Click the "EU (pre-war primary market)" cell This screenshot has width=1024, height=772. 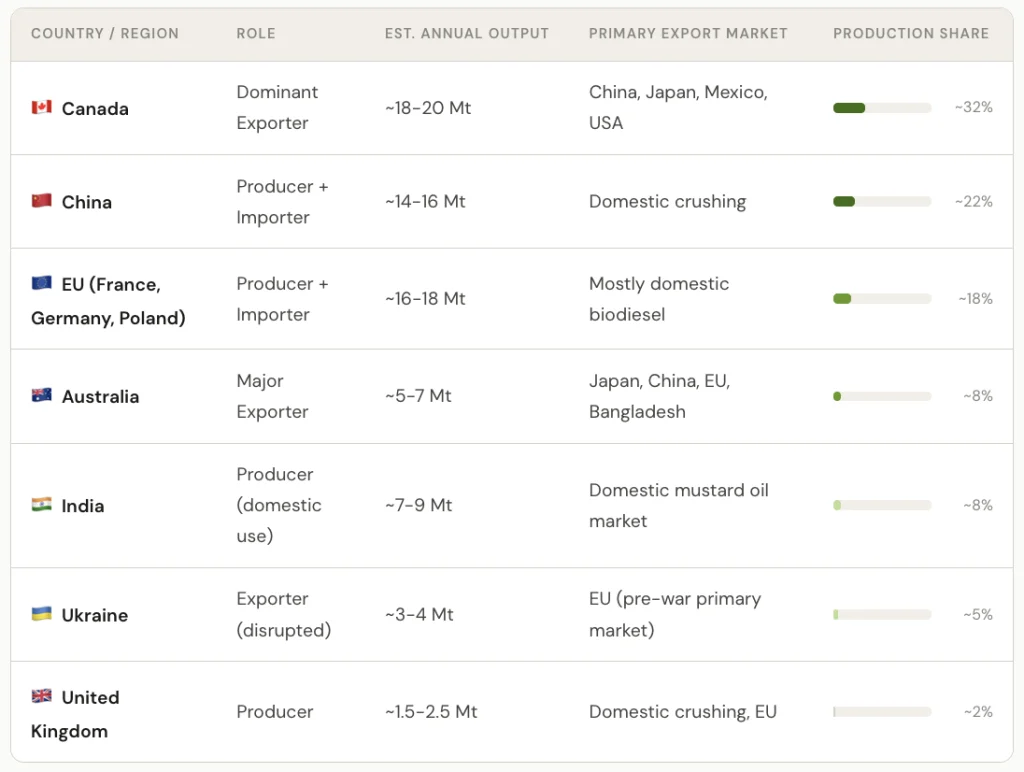click(675, 614)
